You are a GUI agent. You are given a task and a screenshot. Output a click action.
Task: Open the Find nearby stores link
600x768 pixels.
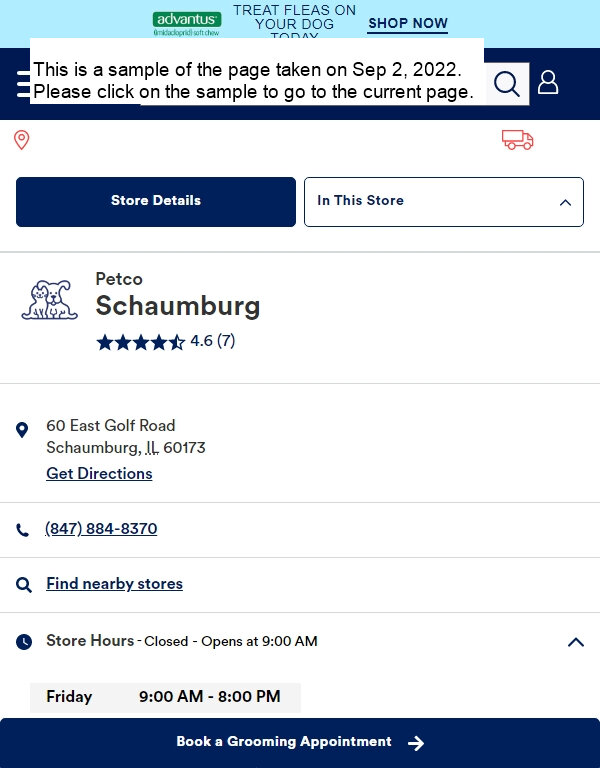115,584
